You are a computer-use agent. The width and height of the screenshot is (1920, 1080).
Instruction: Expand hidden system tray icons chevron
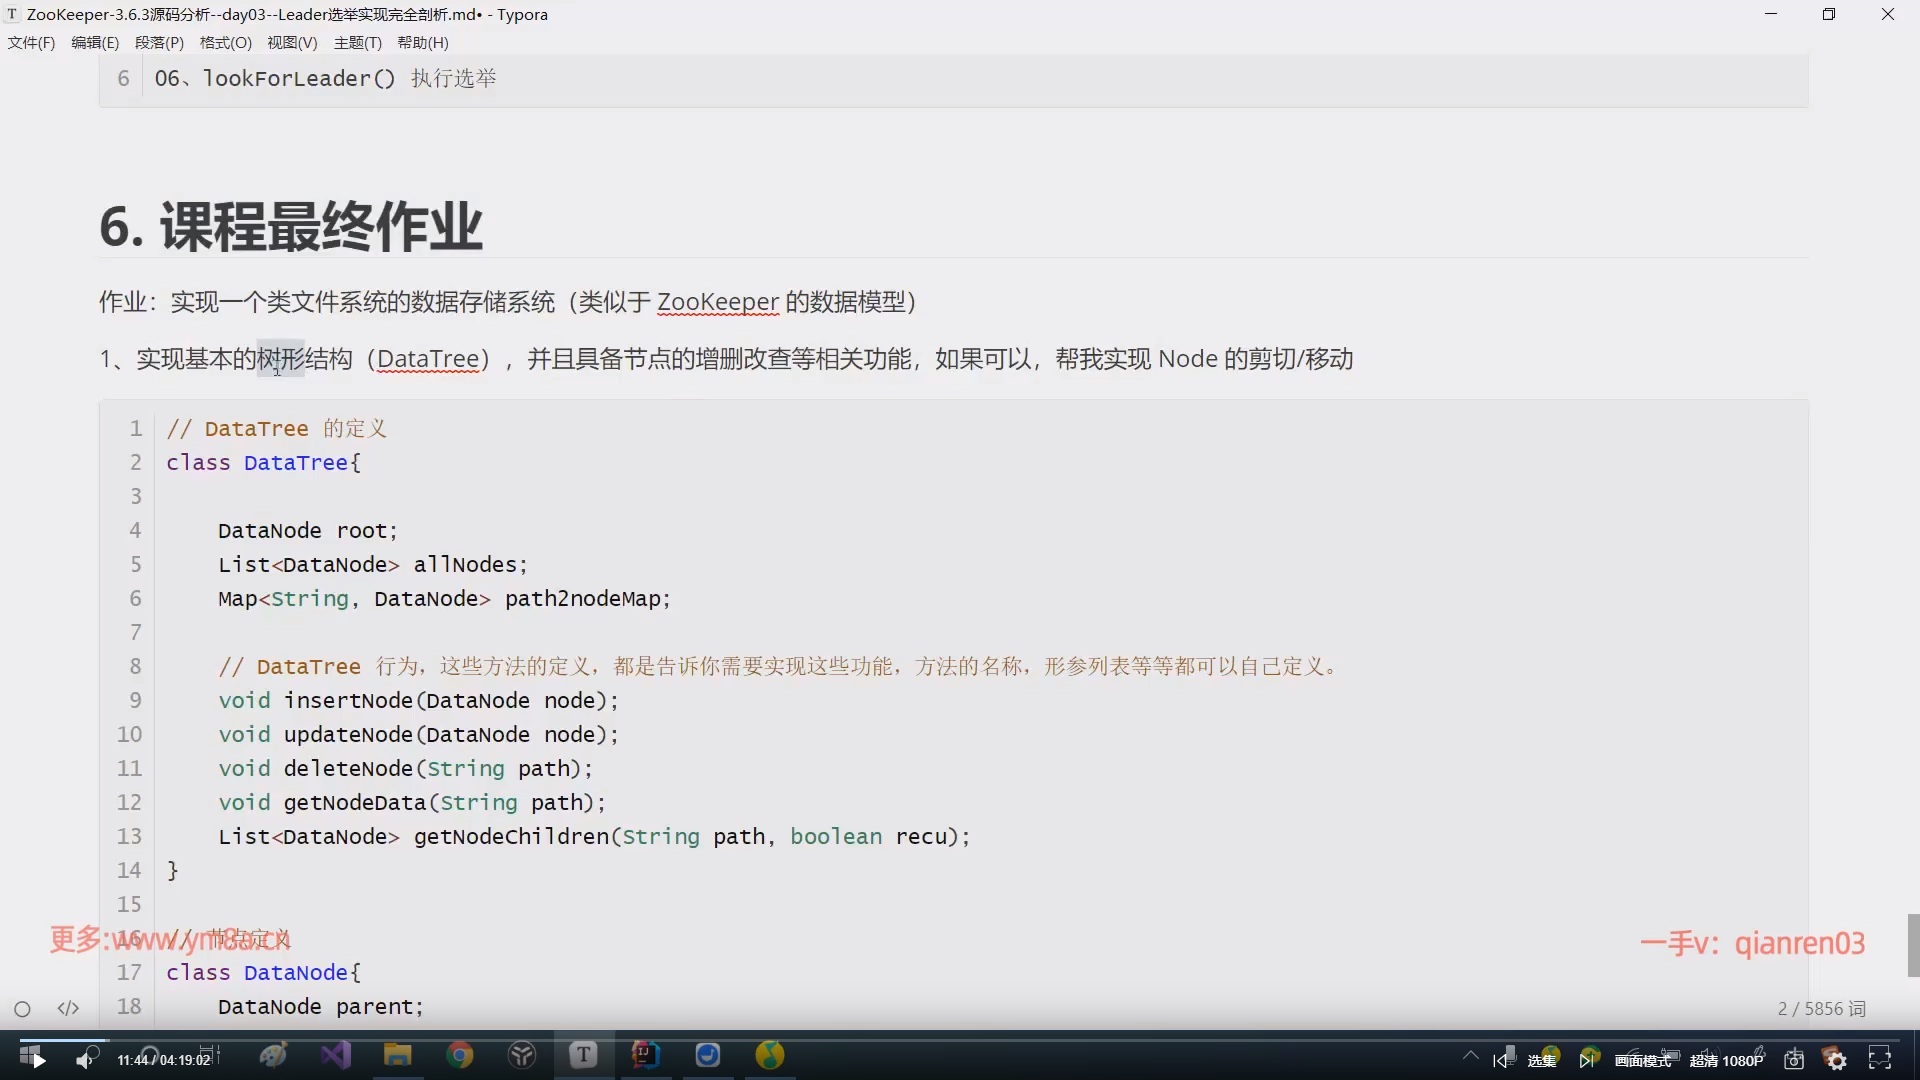(x=1470, y=1055)
